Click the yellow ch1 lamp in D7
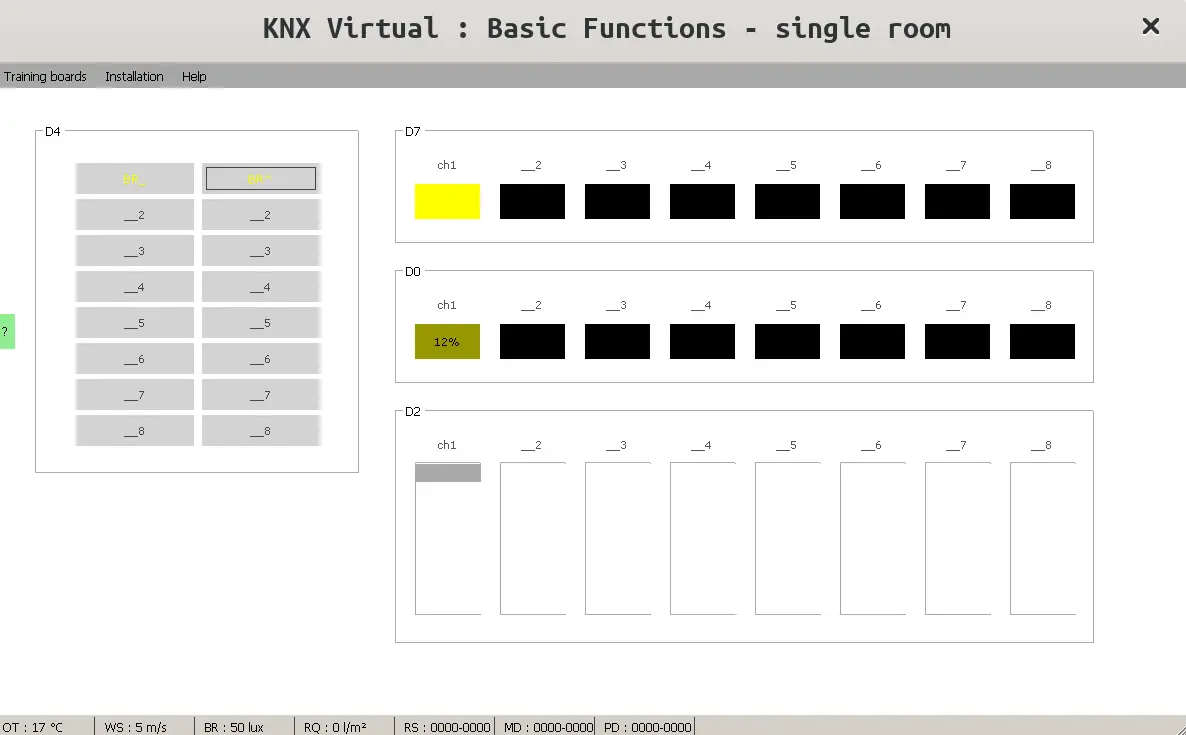This screenshot has width=1186, height=735. coord(447,201)
